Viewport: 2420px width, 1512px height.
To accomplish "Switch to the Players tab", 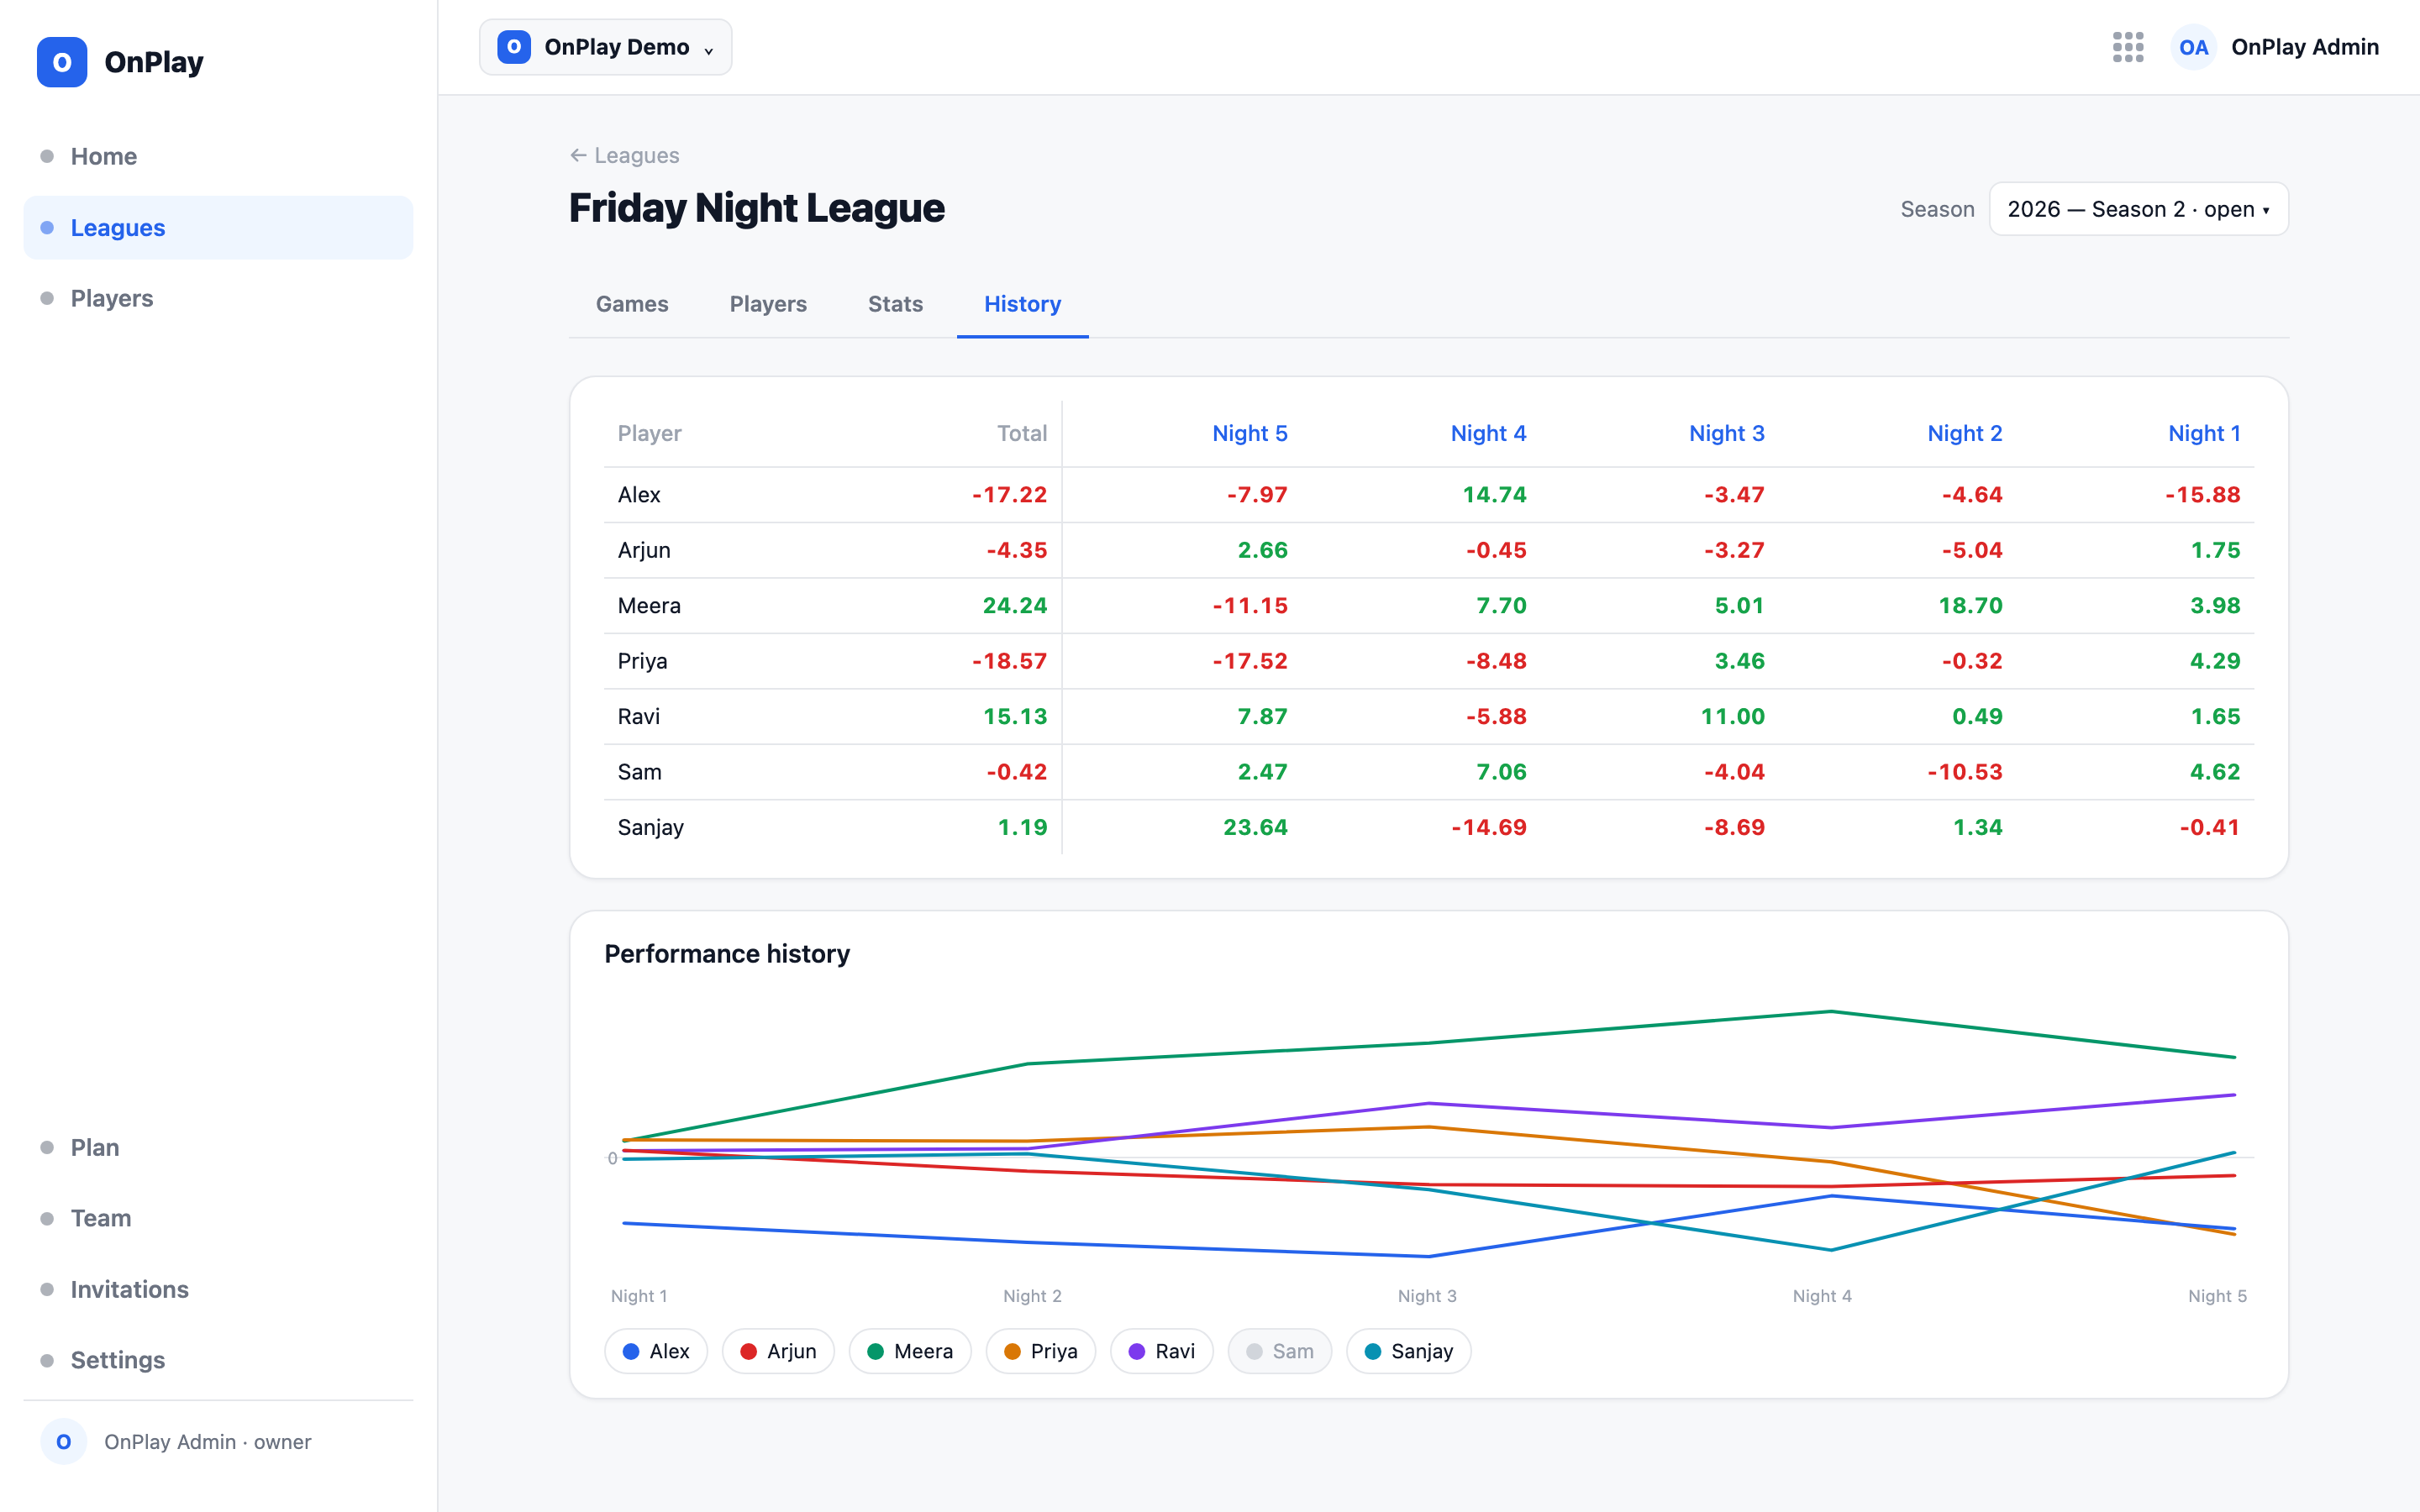I will tap(768, 304).
